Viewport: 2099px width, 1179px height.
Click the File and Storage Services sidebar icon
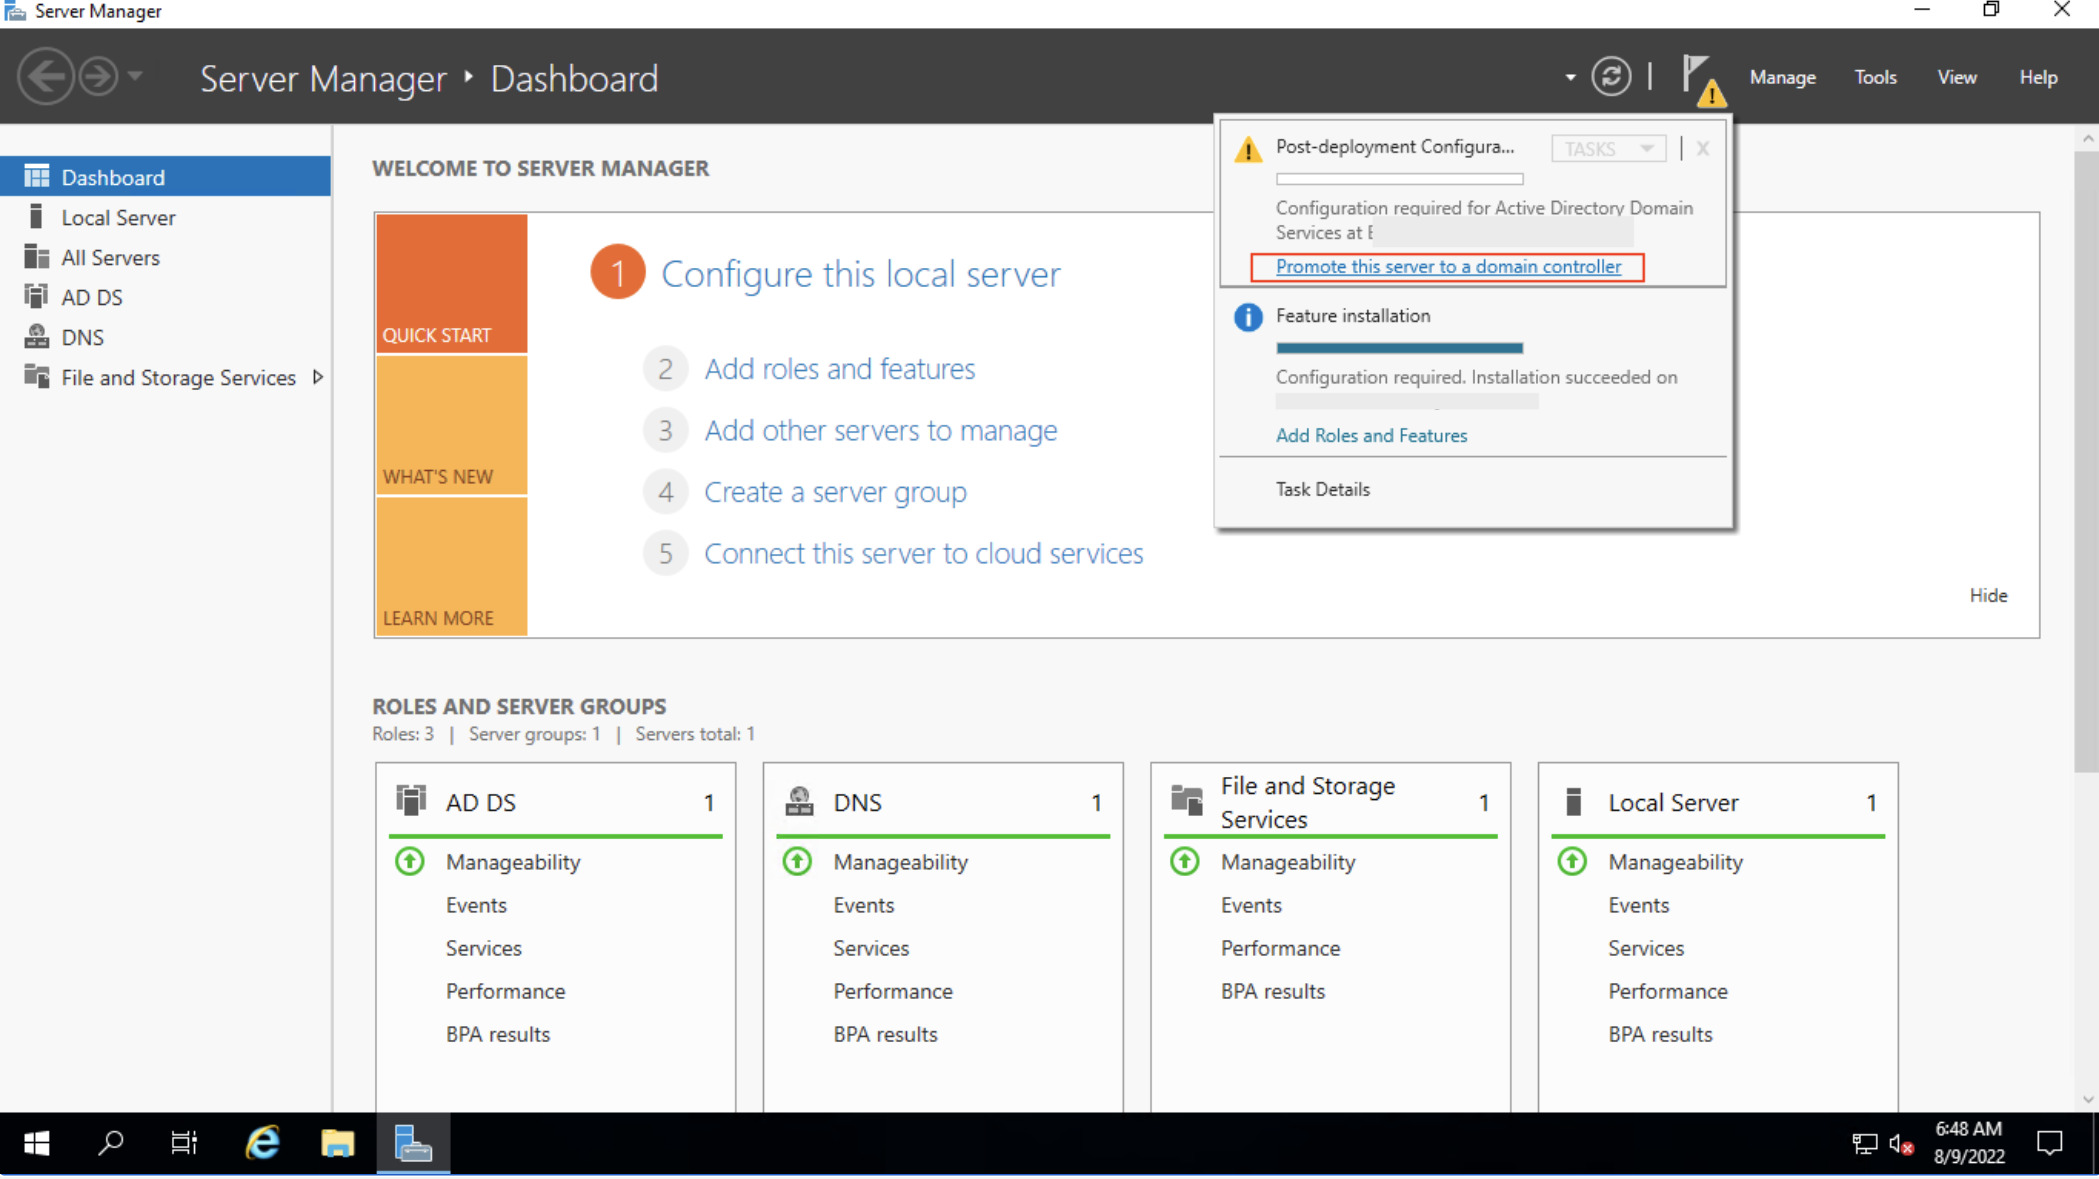37,376
